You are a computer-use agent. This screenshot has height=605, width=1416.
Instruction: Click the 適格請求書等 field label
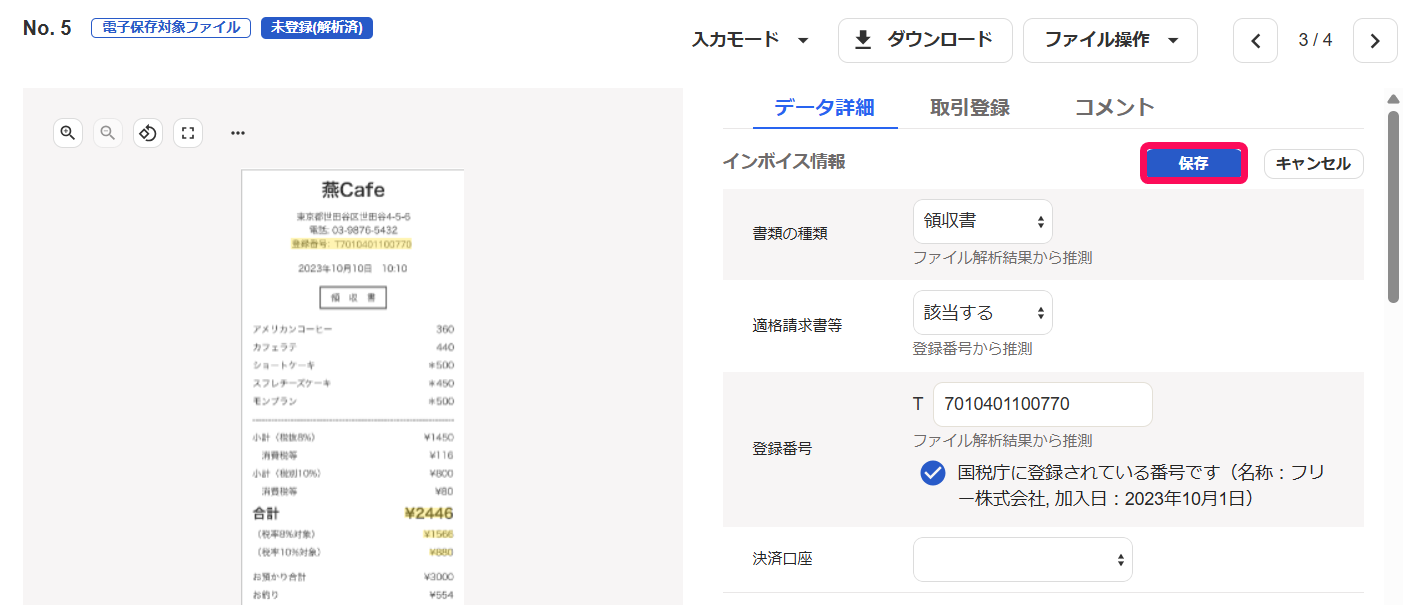tap(797, 326)
